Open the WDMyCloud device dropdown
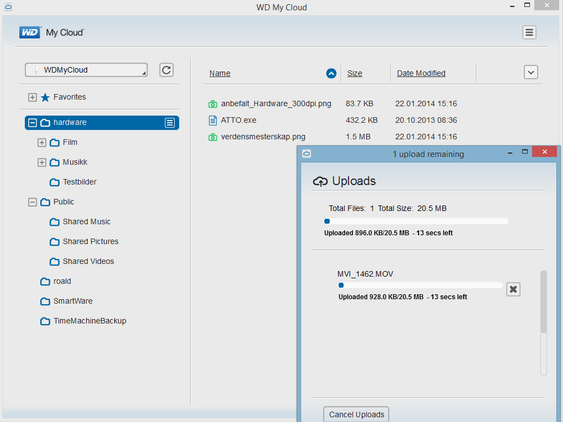 86,70
